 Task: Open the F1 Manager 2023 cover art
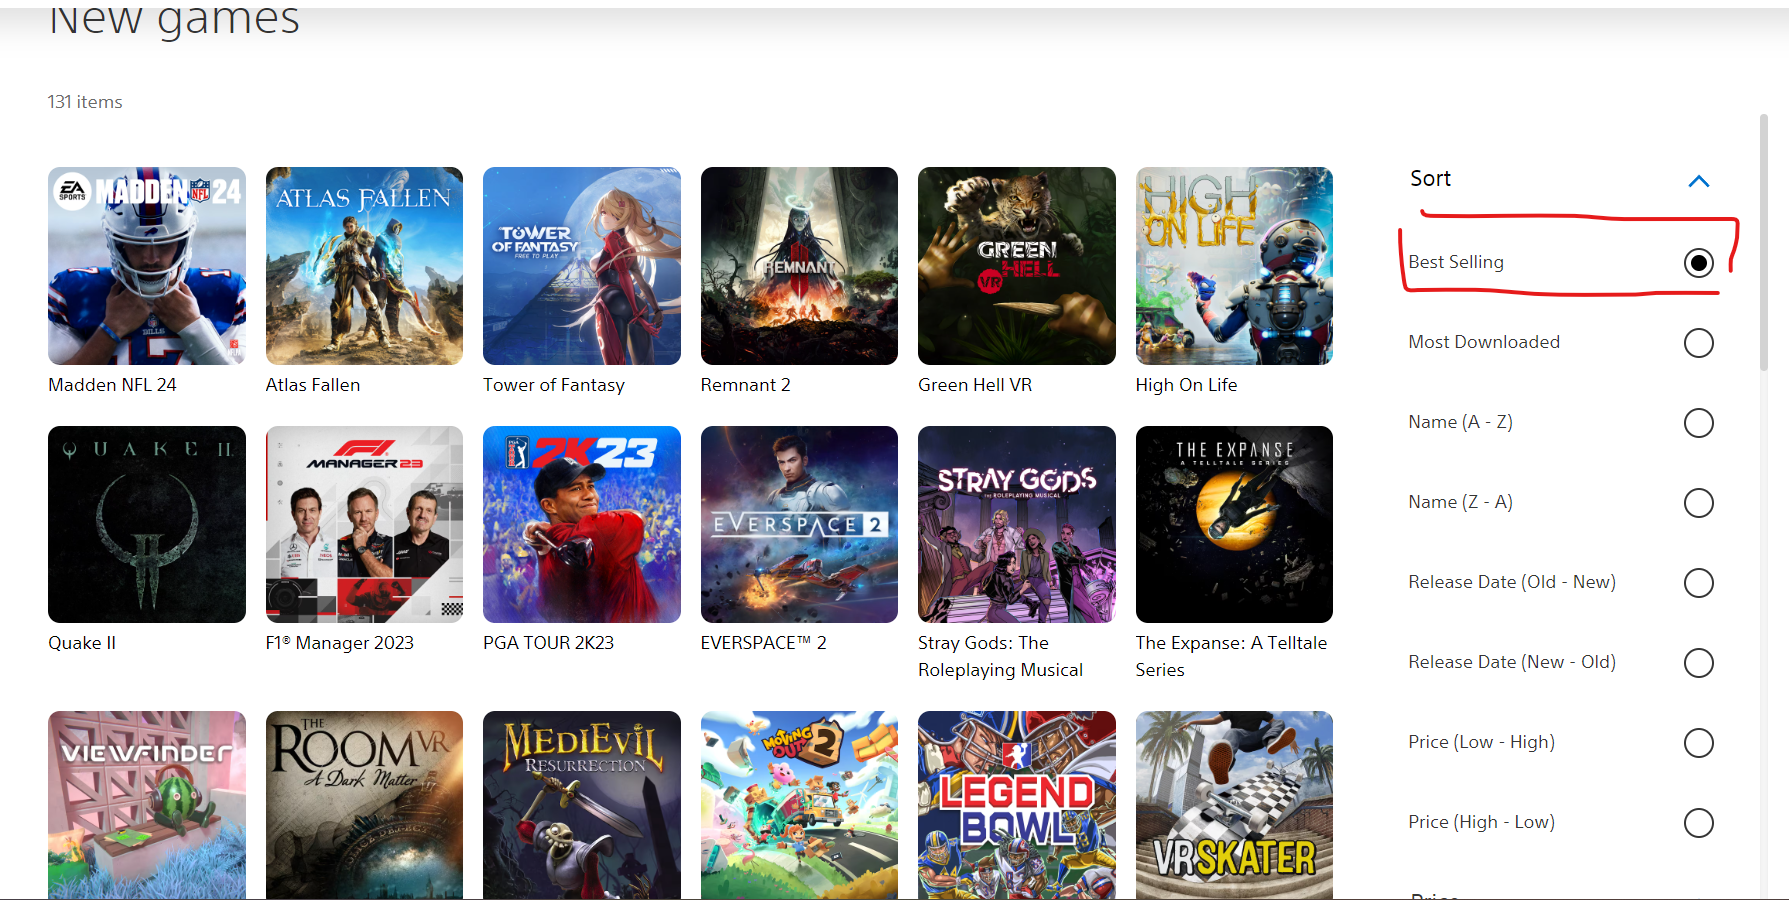click(x=364, y=525)
